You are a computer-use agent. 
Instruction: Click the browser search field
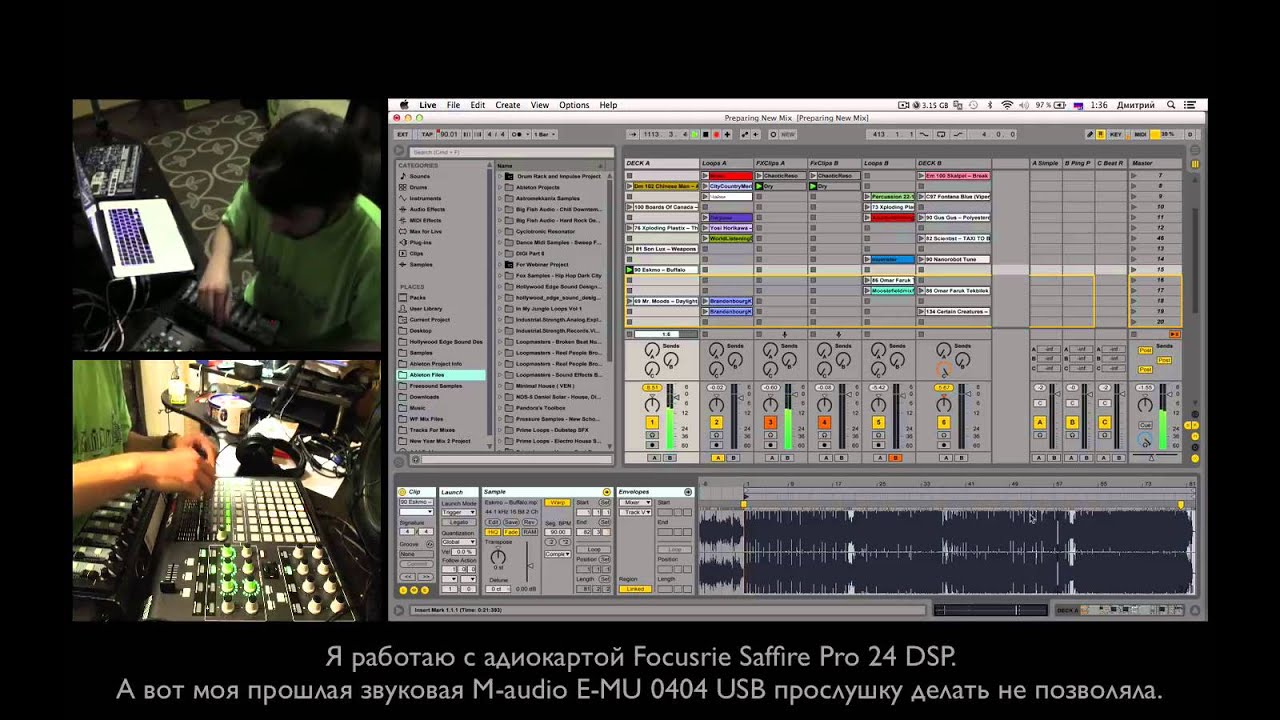(512, 152)
